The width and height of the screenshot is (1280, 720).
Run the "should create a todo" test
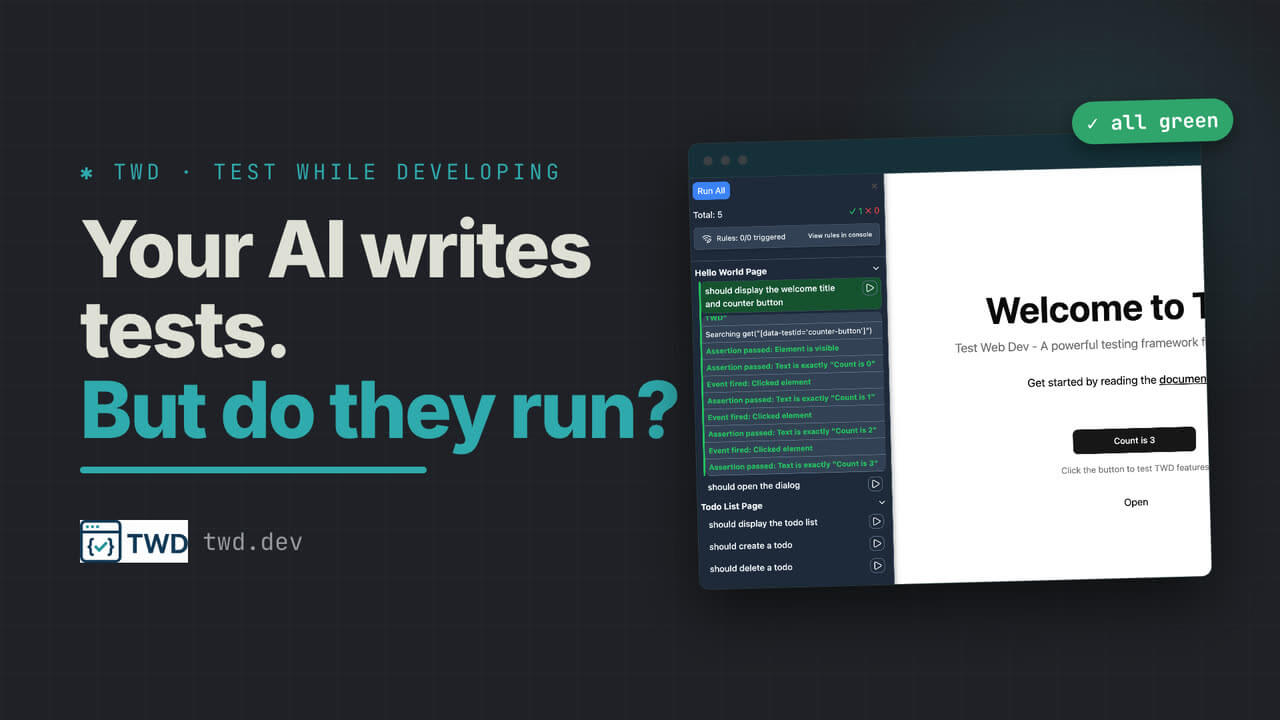tap(877, 544)
